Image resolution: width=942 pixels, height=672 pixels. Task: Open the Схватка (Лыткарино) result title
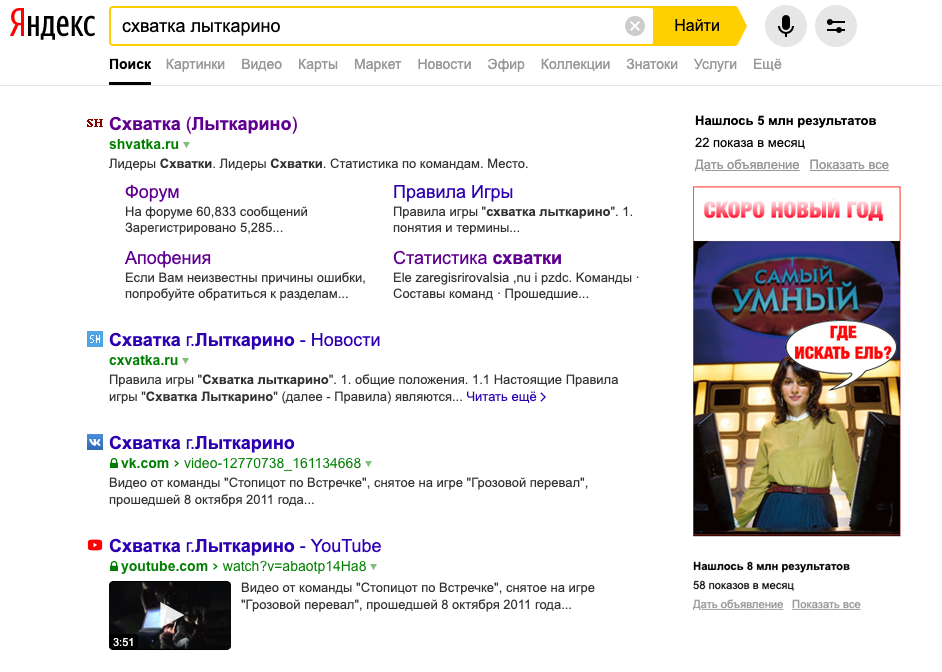point(203,124)
